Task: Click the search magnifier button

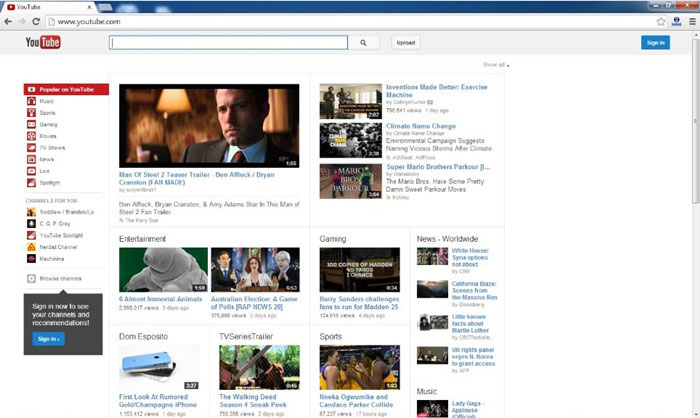Action: [x=363, y=43]
